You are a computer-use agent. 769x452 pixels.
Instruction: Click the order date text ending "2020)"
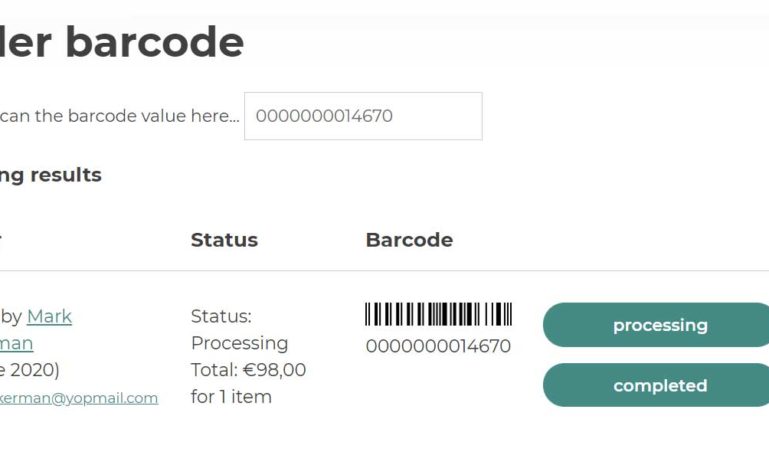point(30,371)
